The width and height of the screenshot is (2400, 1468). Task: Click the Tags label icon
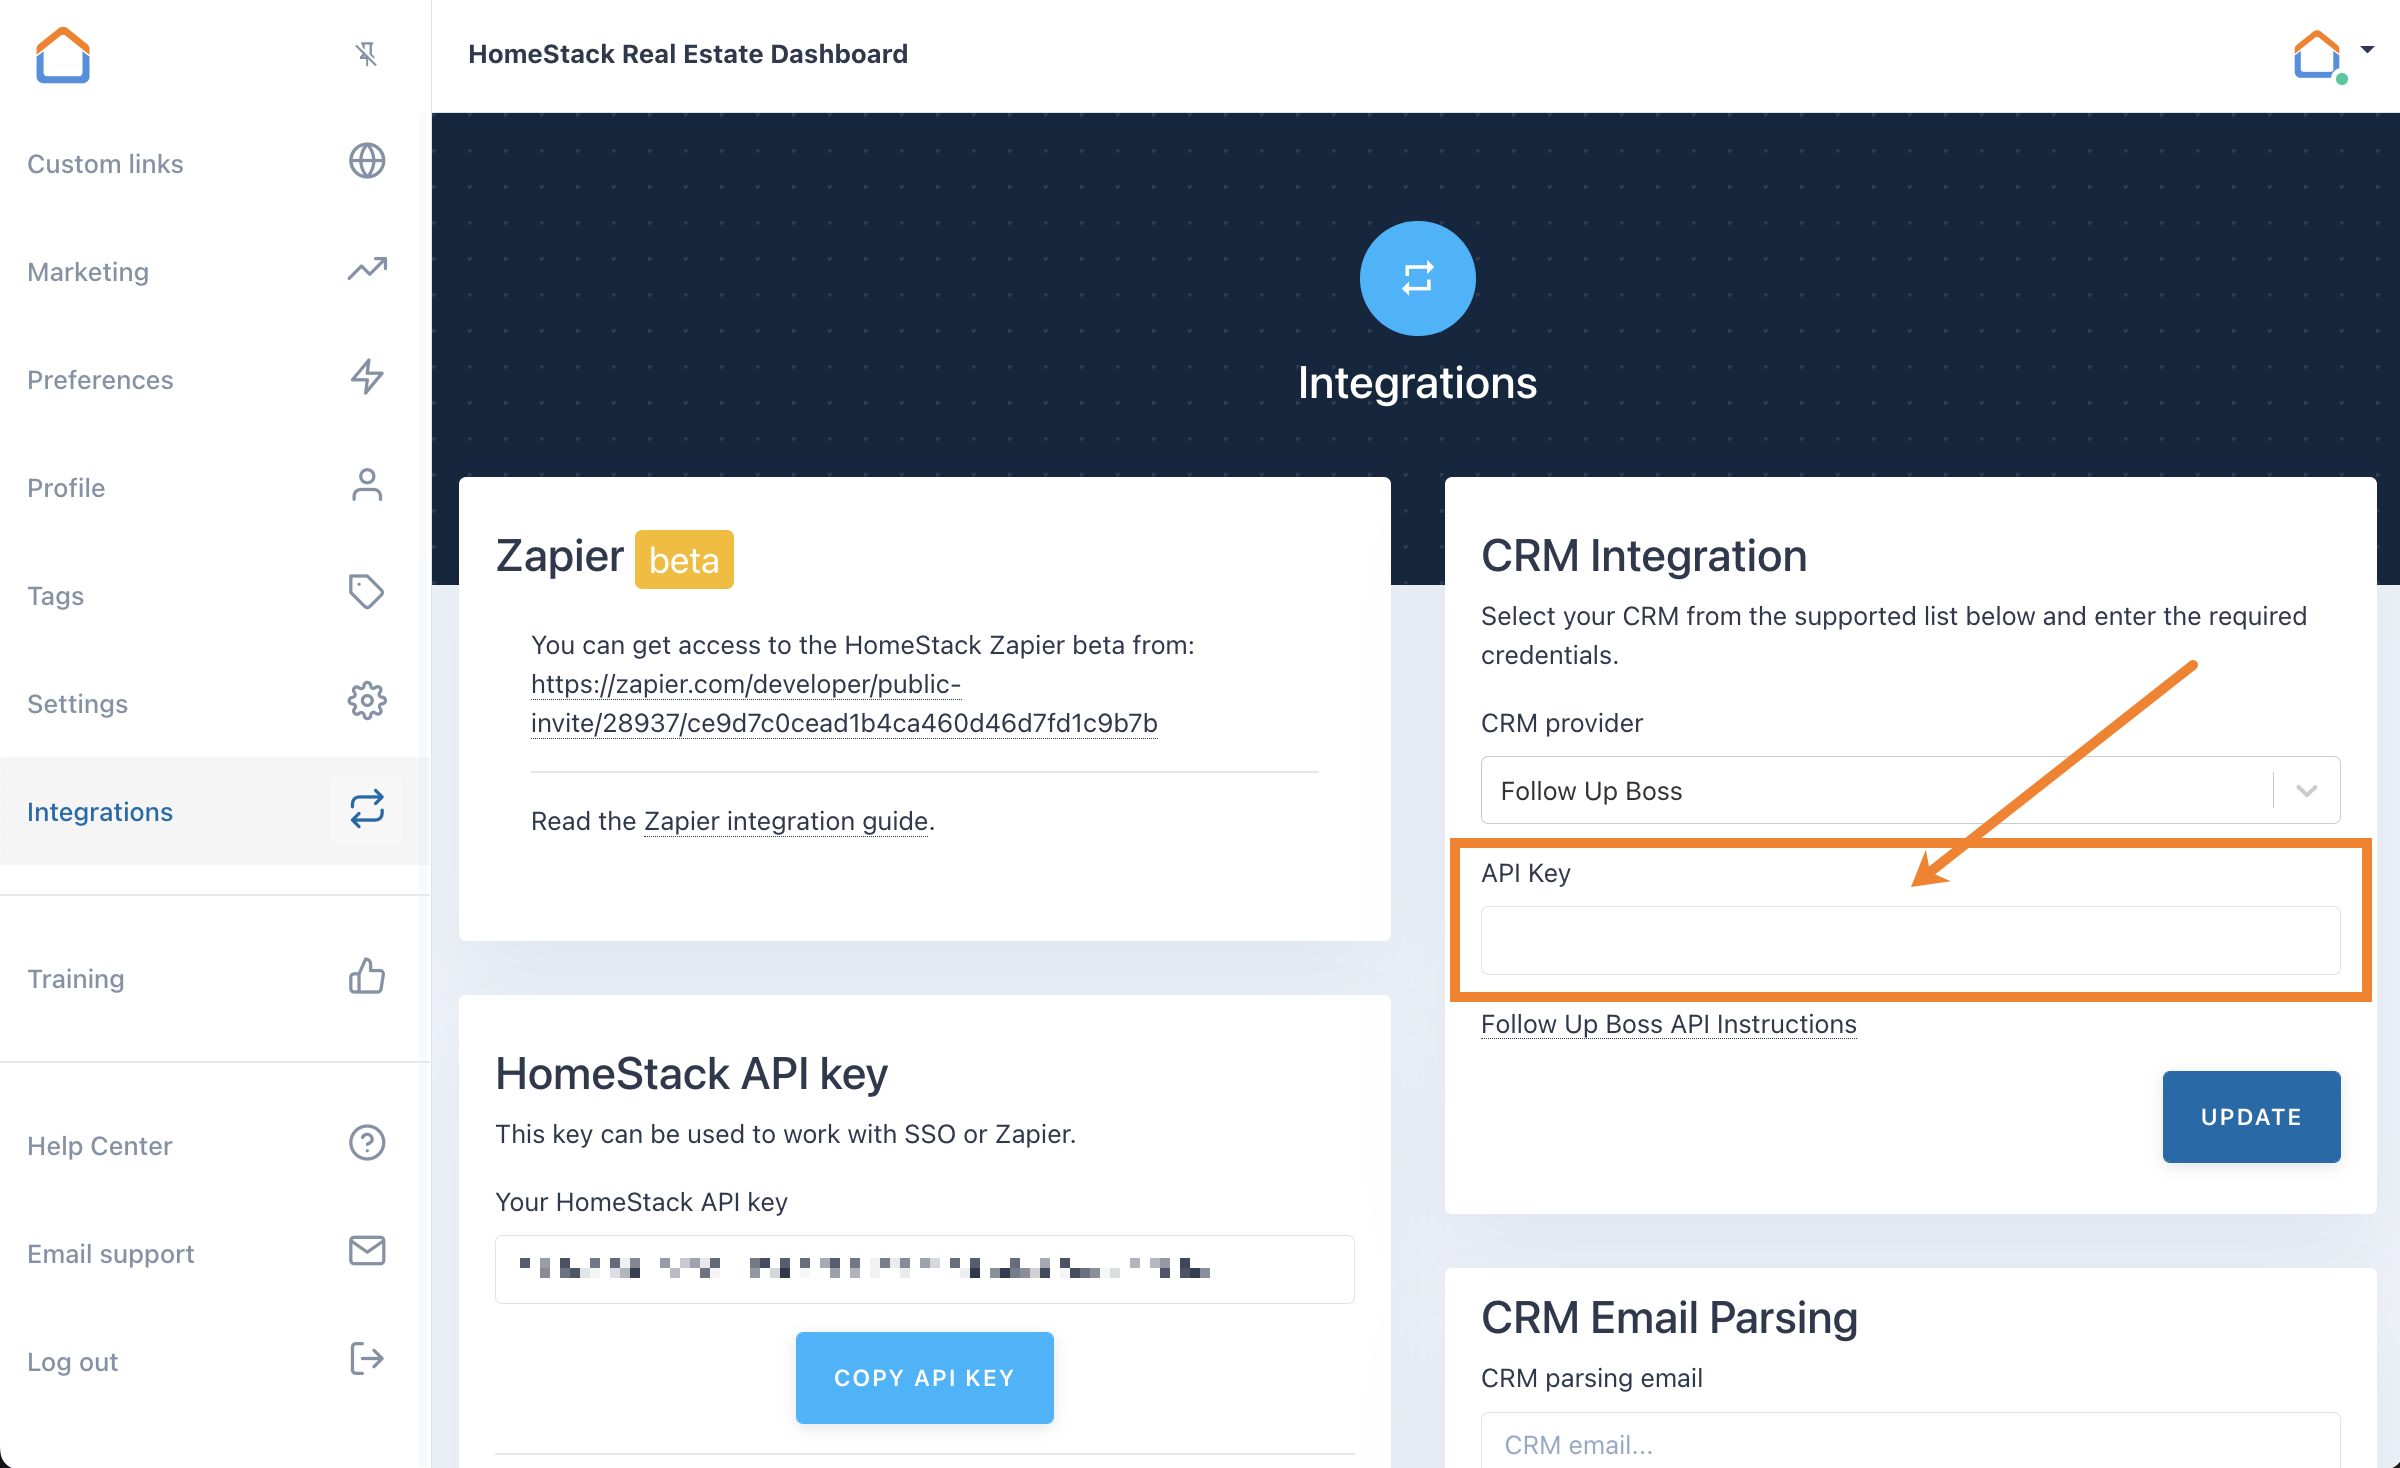point(366,592)
